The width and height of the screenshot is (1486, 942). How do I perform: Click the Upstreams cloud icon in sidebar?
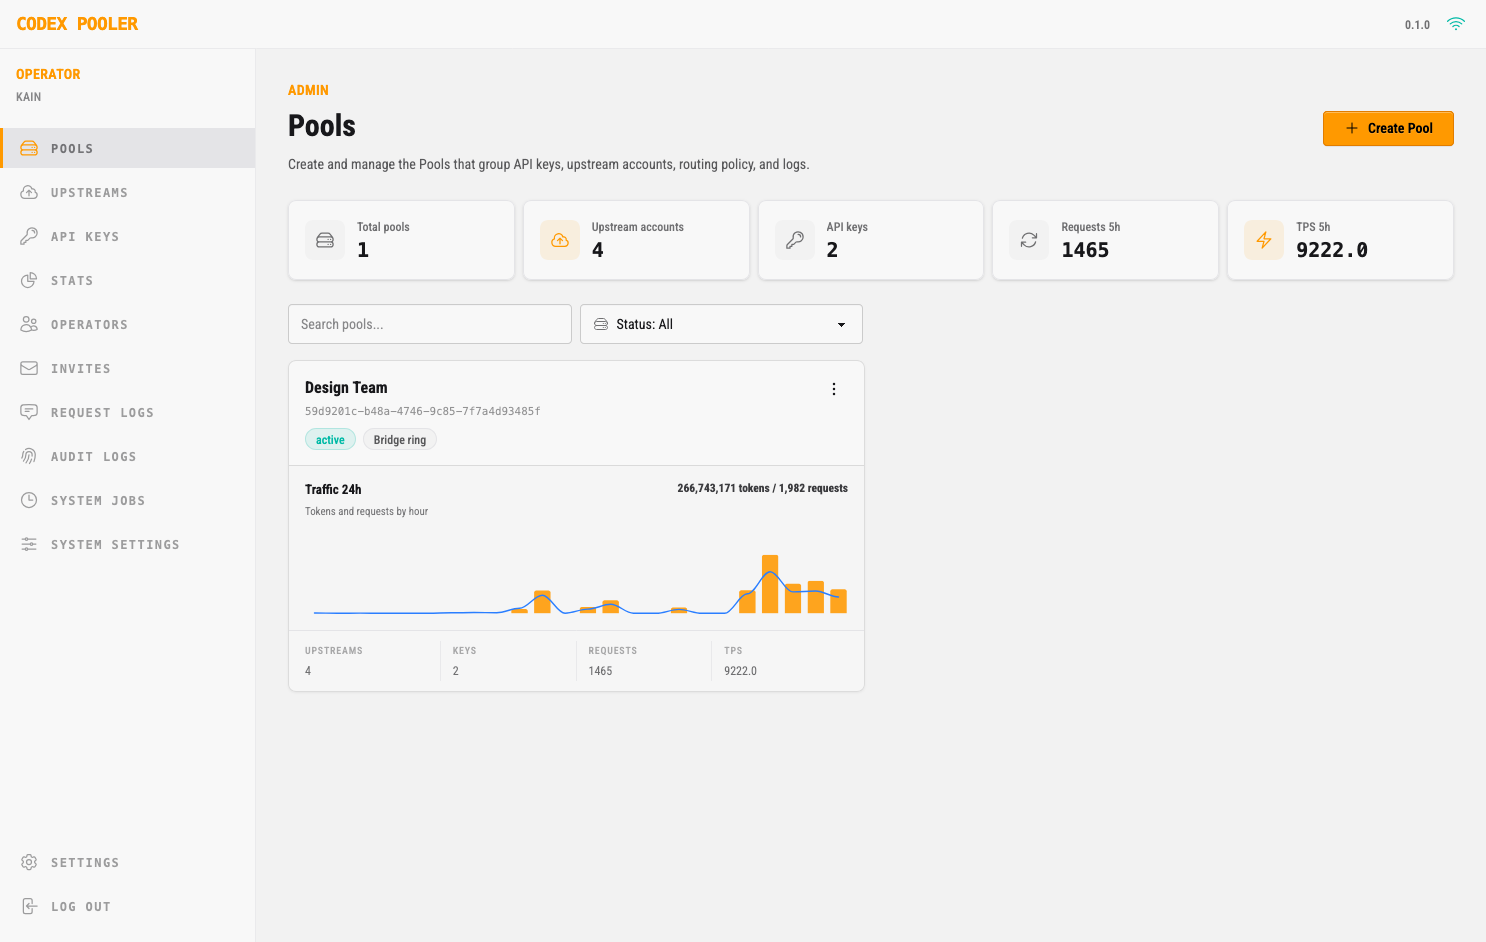tap(29, 192)
